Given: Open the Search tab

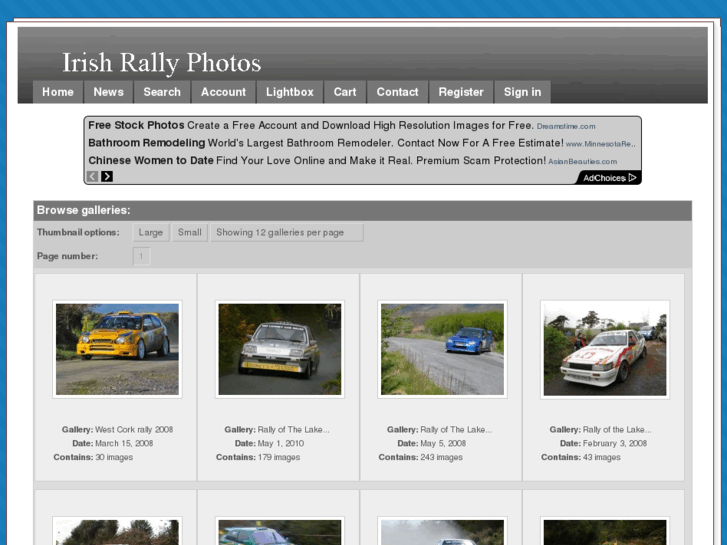Looking at the screenshot, I should point(162,92).
